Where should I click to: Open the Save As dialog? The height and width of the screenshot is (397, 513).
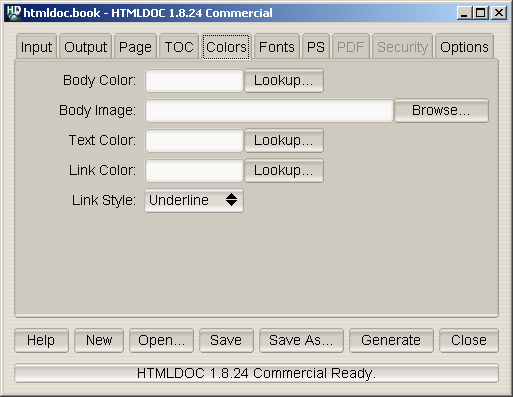301,340
